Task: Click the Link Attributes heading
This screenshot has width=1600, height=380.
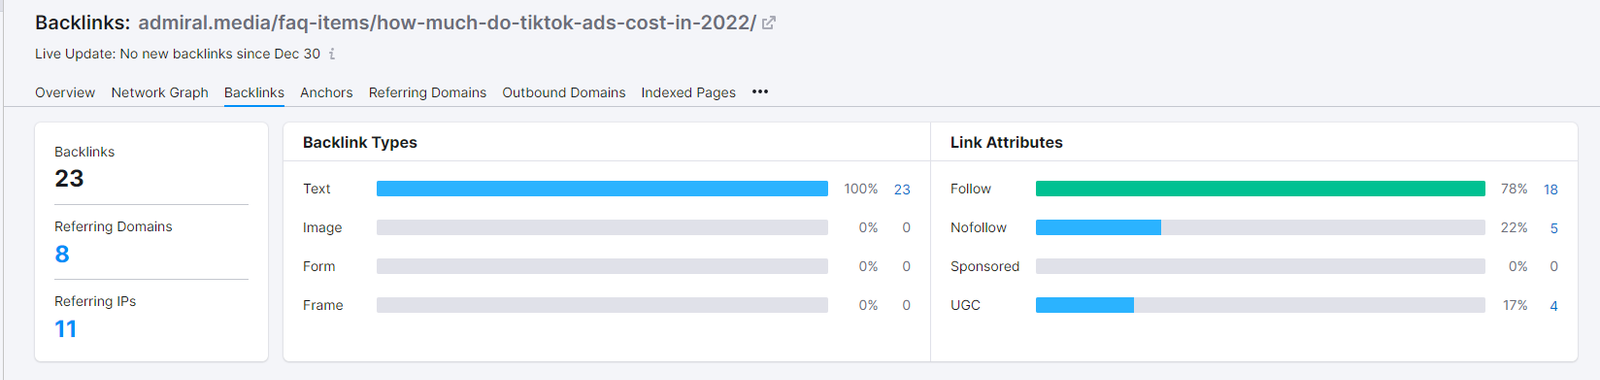Action: coord(1006,142)
